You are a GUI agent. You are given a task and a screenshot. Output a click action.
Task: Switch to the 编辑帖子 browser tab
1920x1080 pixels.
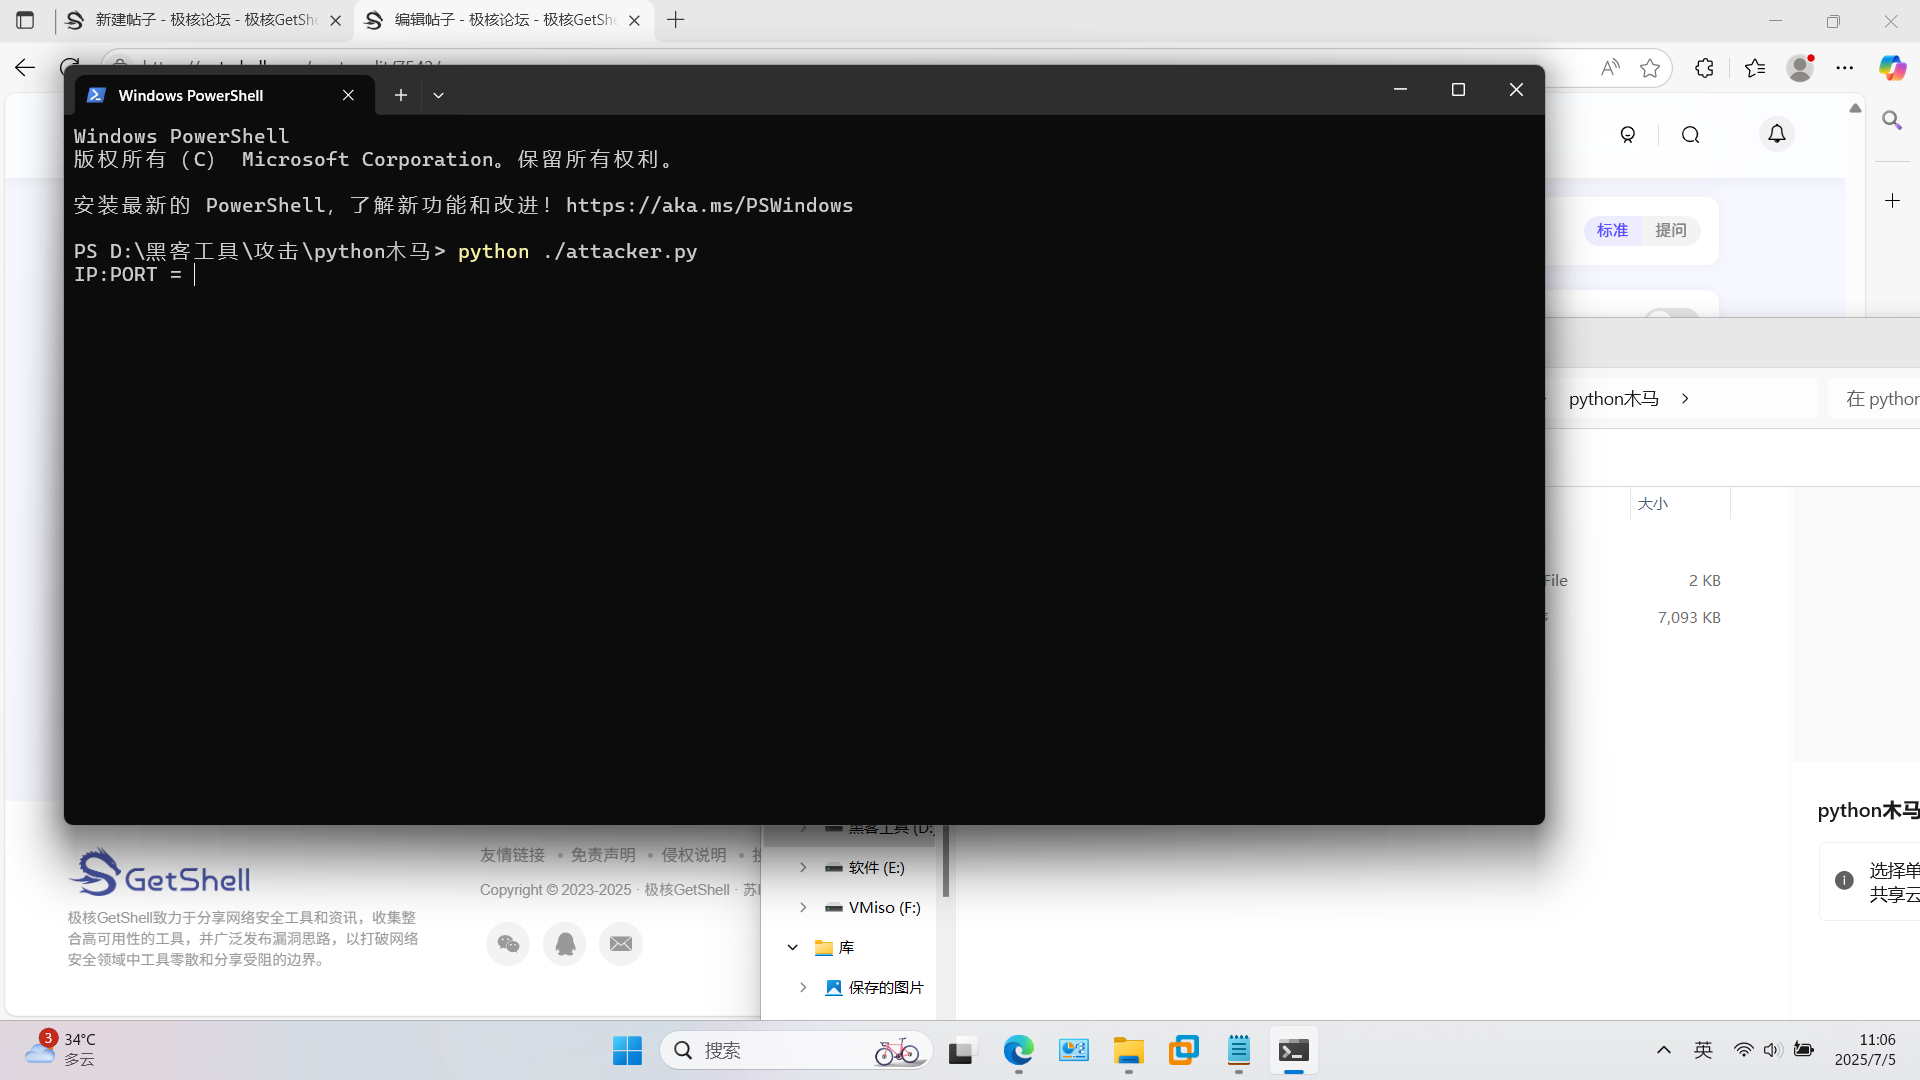[x=505, y=20]
